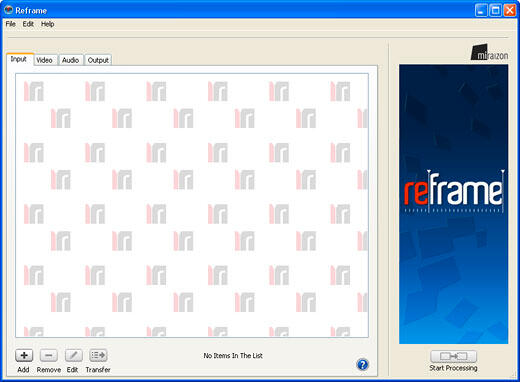Open the Edit menu

pos(28,24)
